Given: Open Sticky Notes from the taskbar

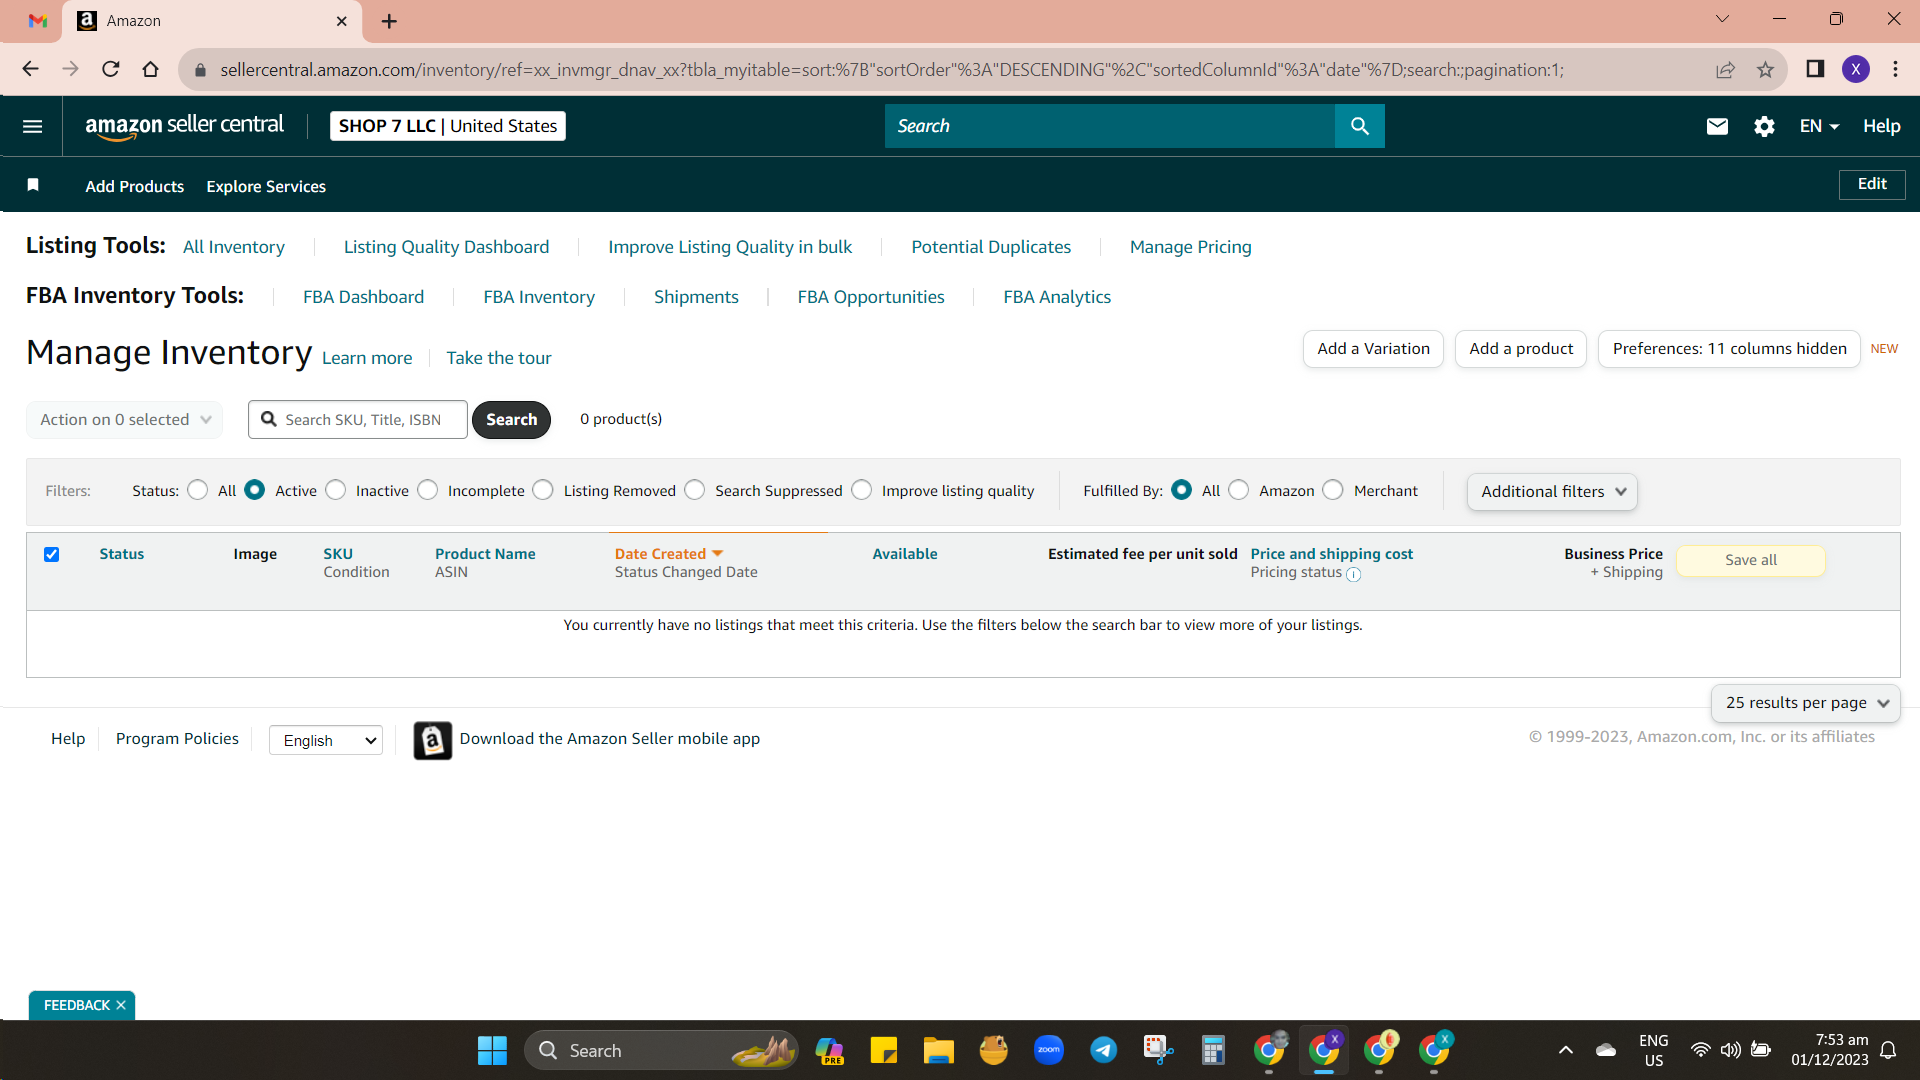Looking at the screenshot, I should coord(884,1050).
